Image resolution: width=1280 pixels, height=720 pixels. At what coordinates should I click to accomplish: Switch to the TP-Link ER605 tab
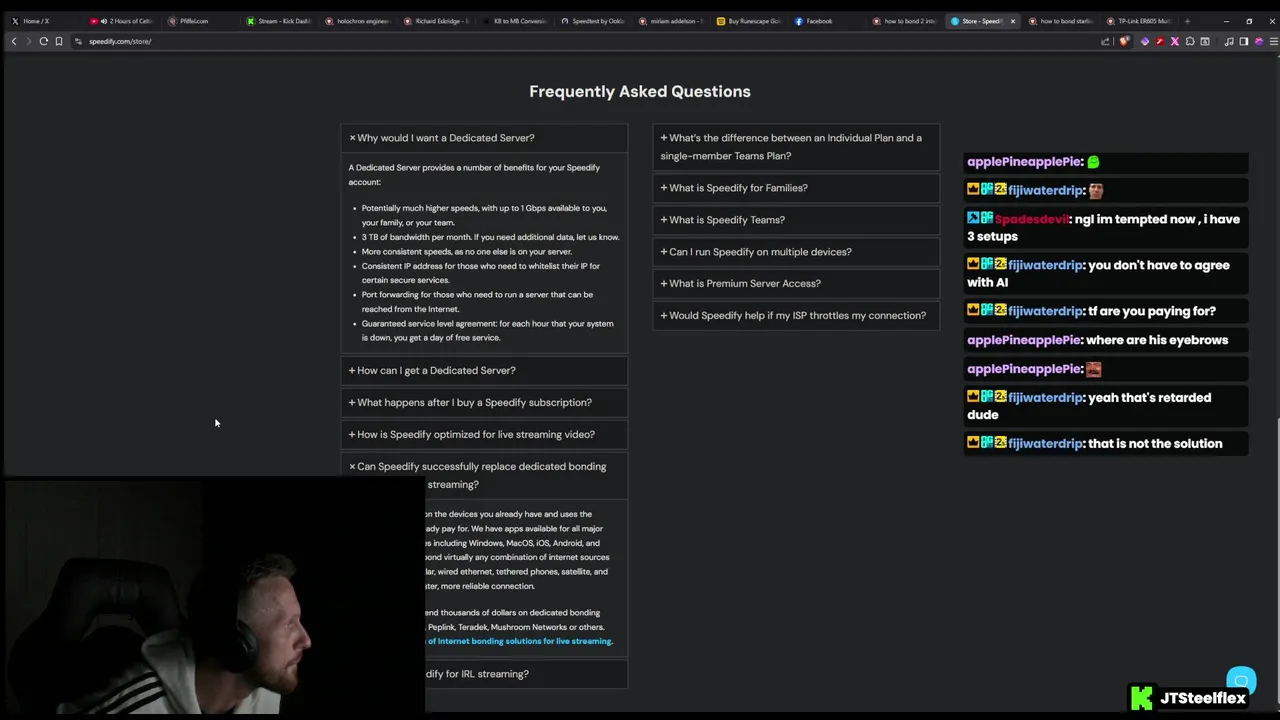[x=1139, y=21]
